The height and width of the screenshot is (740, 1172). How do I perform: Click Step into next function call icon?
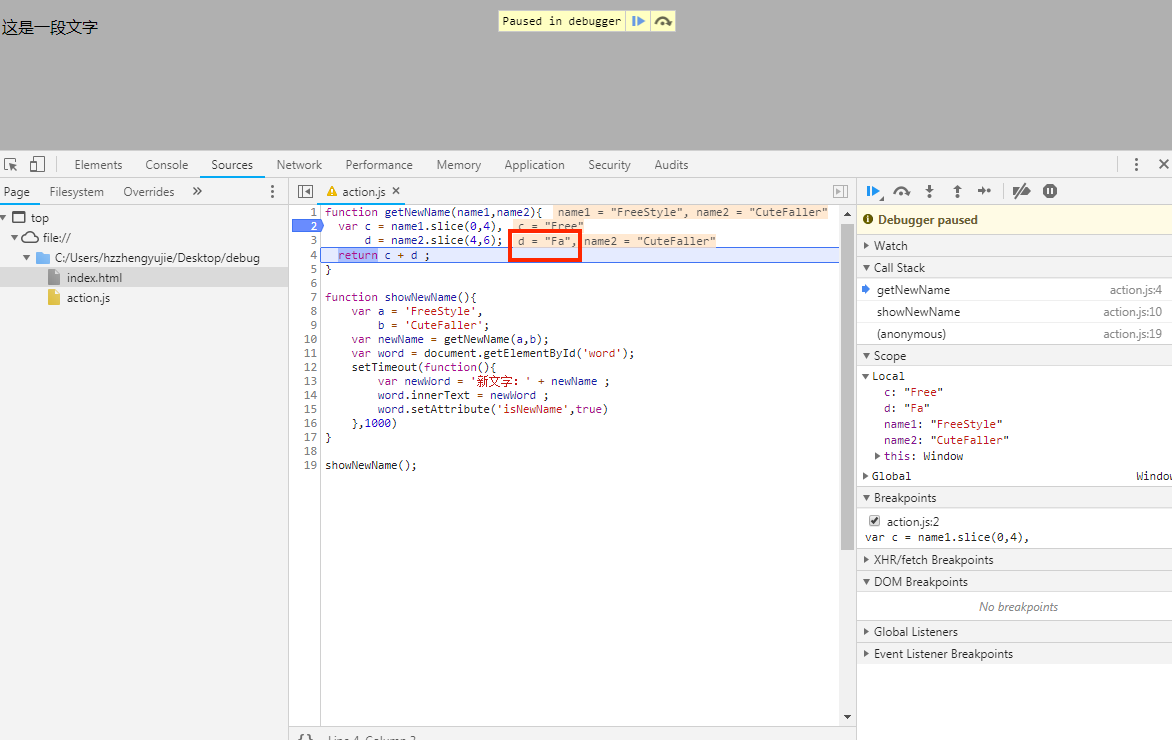pos(929,191)
